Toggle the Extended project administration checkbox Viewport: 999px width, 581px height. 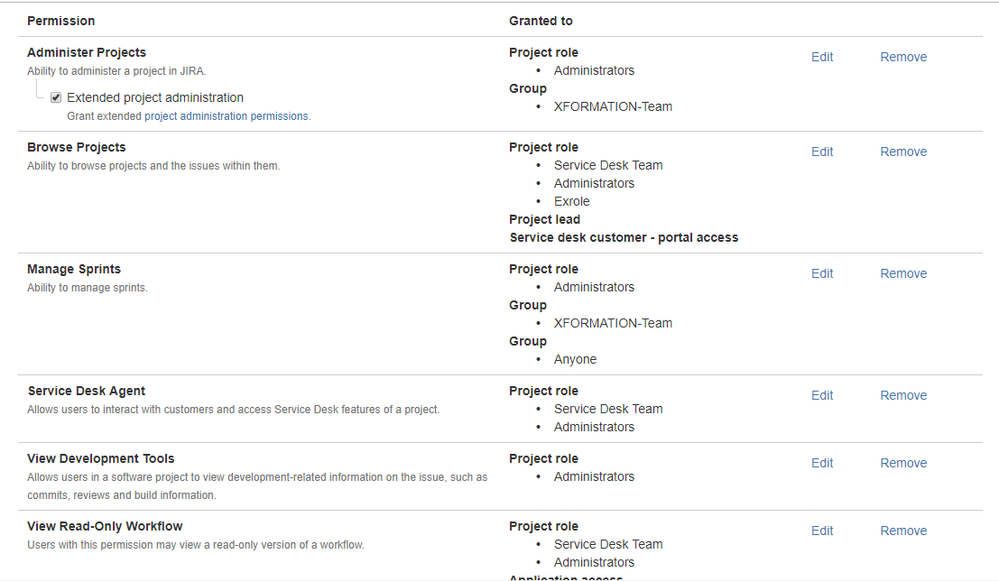(56, 97)
